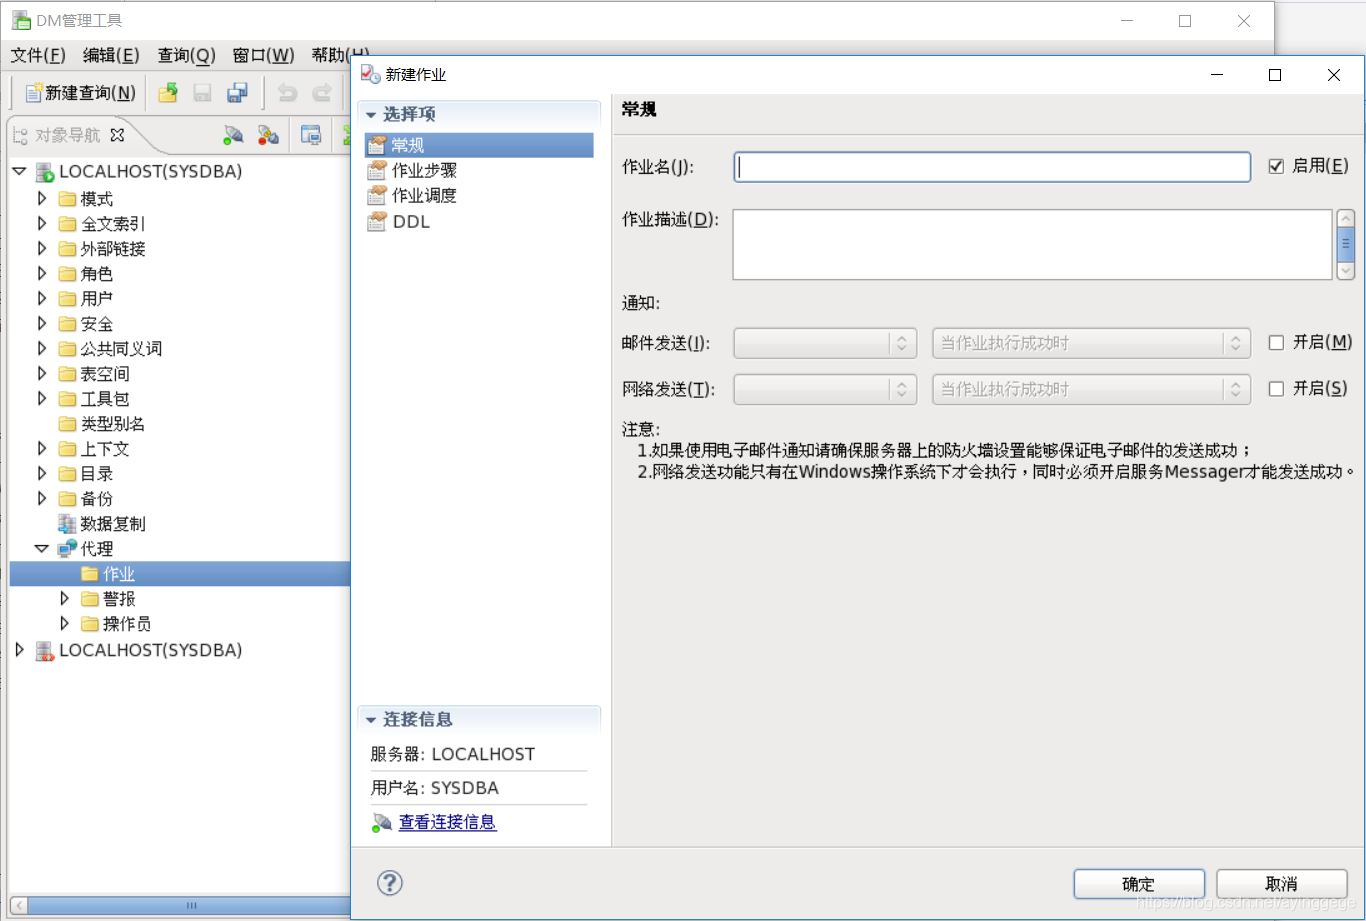
Task: Collapse the 代理 tree node
Action: (41, 548)
